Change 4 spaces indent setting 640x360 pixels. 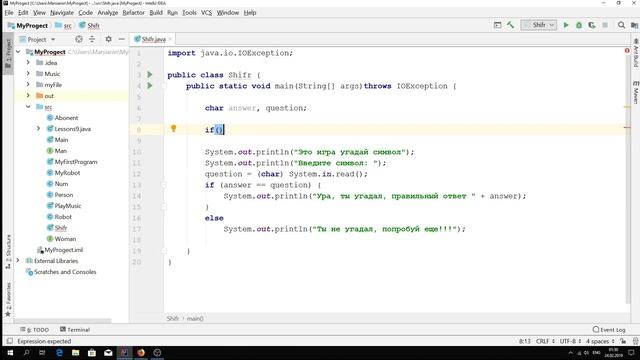[600, 341]
